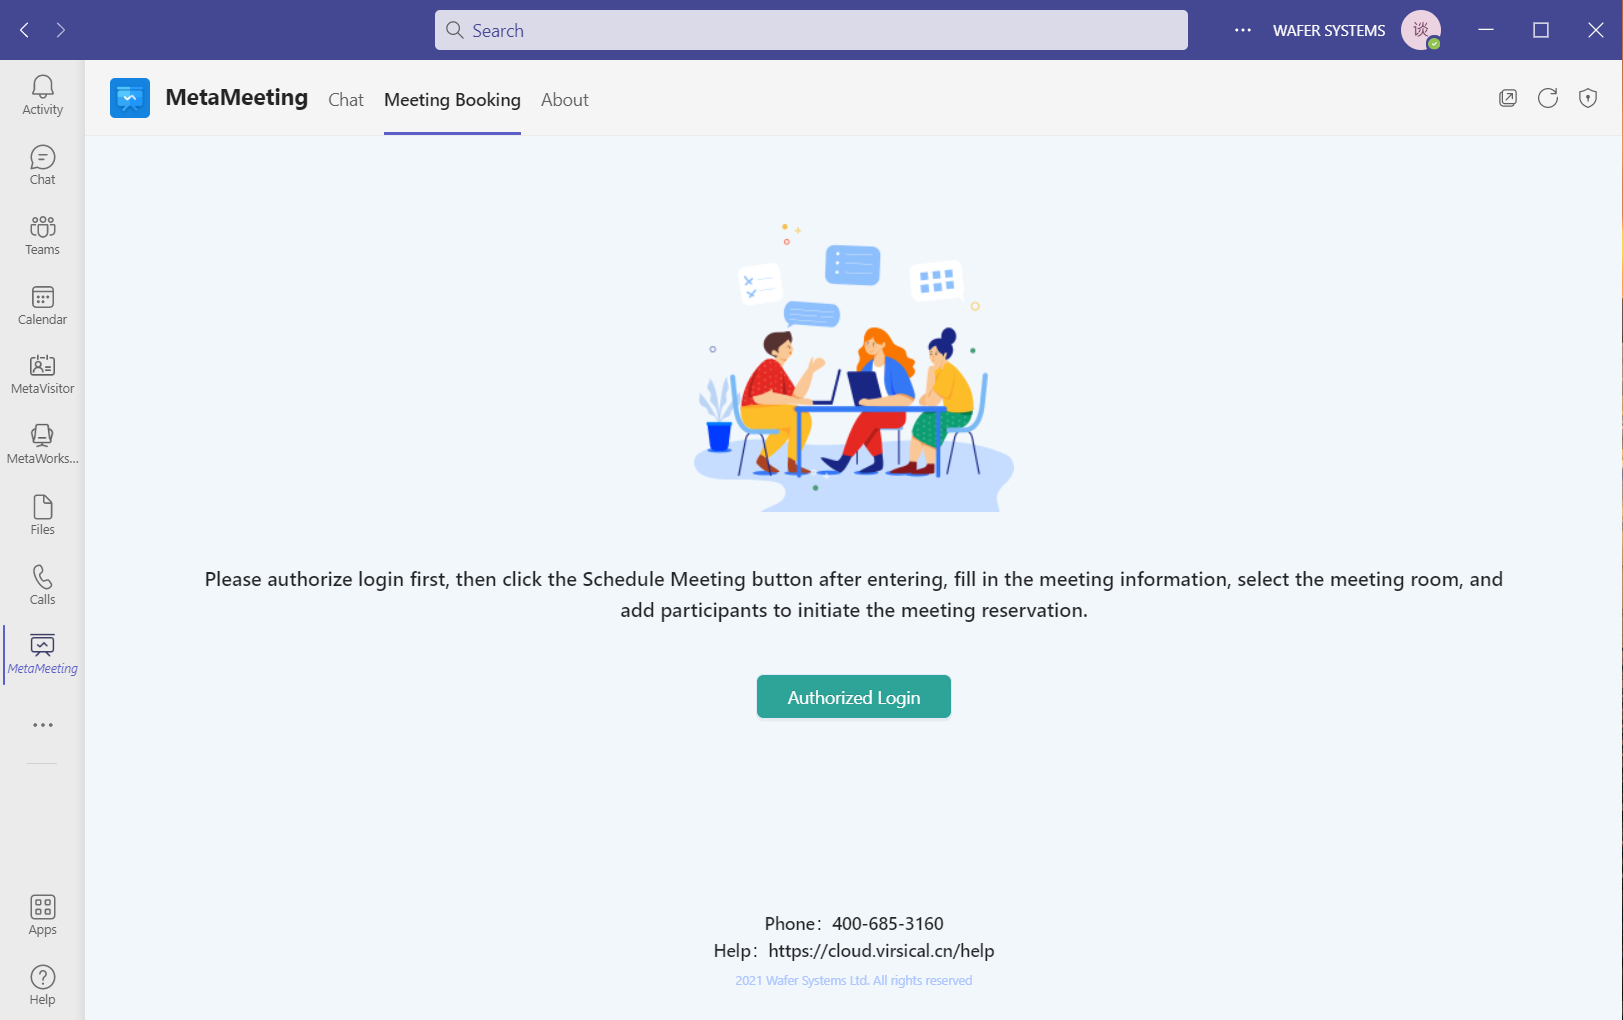This screenshot has width=1623, height=1020.
Task: Open Settings and more menu in title bar
Action: click(x=1243, y=30)
